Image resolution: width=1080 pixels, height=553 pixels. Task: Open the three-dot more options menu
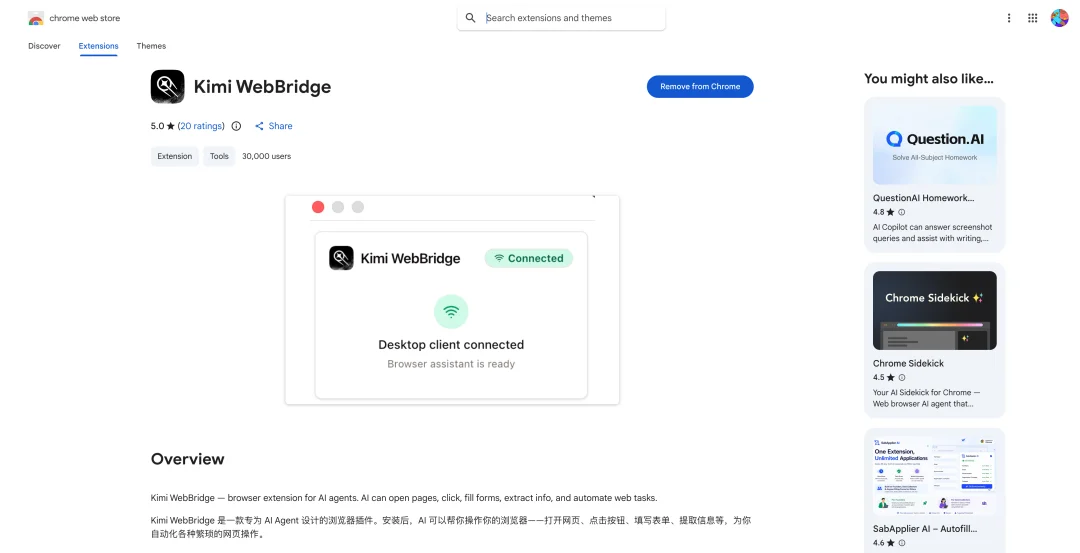coord(1008,18)
